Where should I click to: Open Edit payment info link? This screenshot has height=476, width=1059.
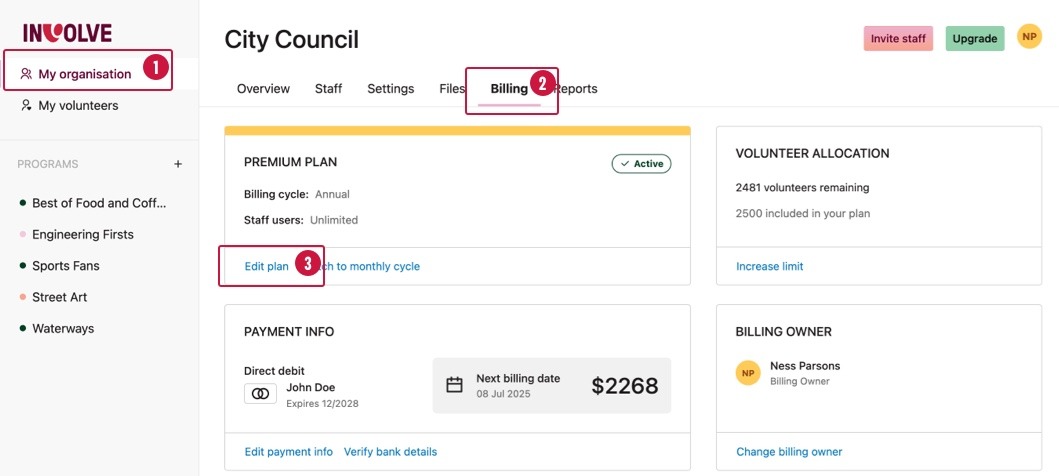click(288, 452)
